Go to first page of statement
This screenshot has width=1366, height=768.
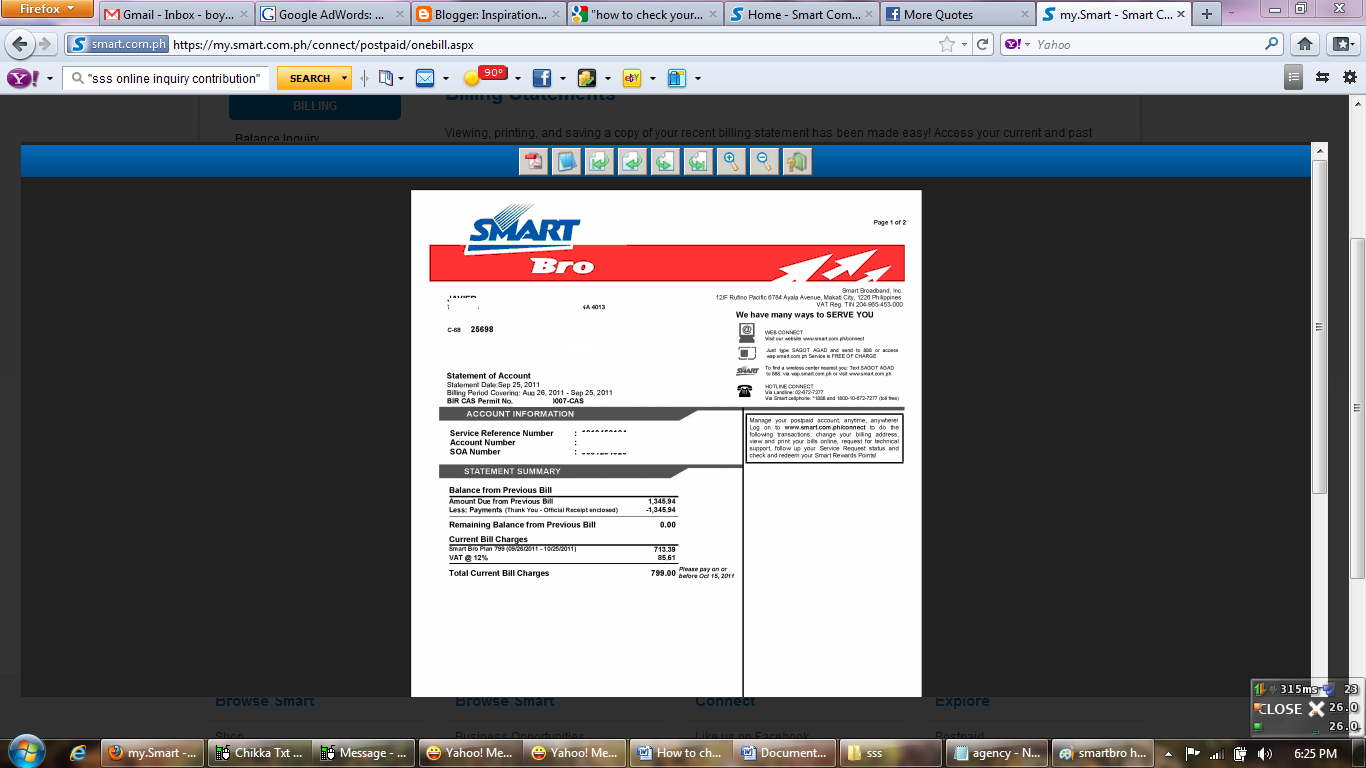[599, 161]
